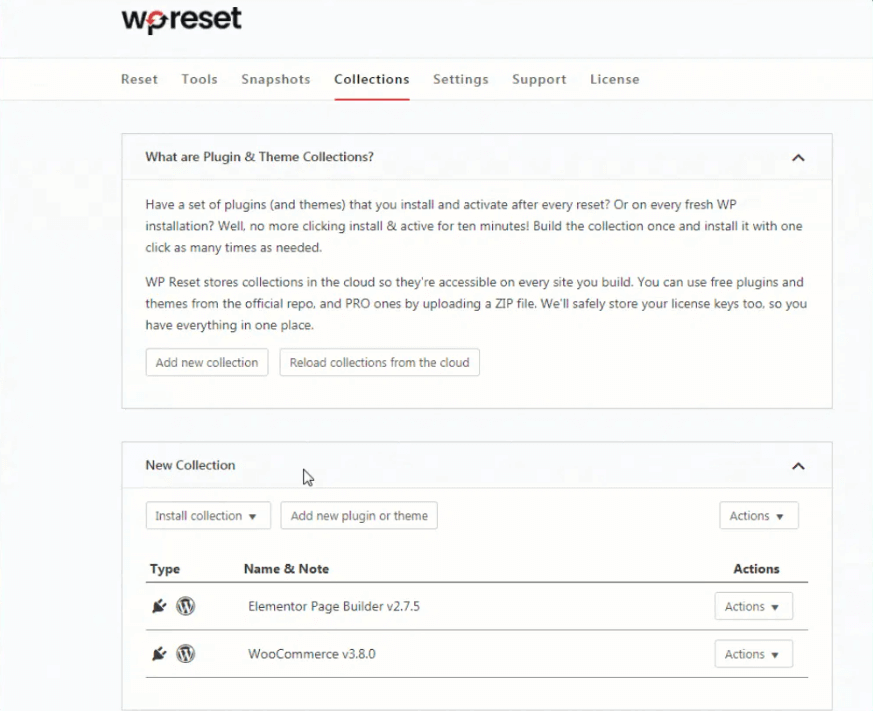Open the License tab
Screen dimensions: 873x711
pos(615,79)
